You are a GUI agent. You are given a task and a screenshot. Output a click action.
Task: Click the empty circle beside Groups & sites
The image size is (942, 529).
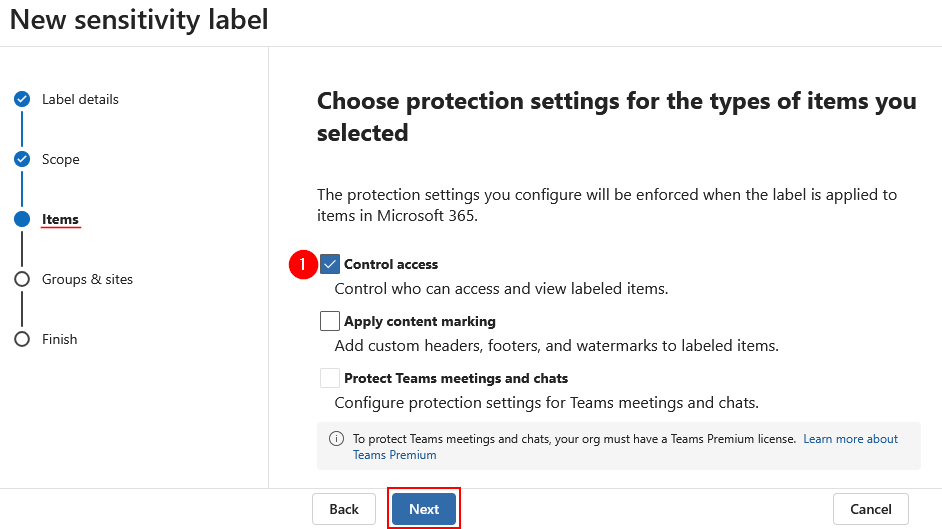point(22,279)
